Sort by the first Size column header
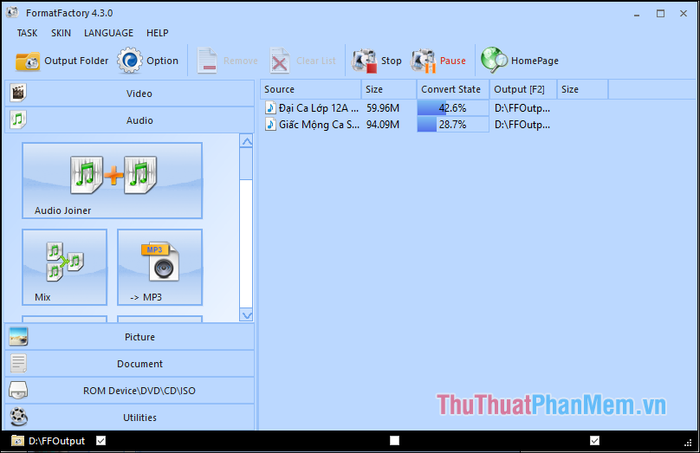700x453 pixels. coord(389,90)
